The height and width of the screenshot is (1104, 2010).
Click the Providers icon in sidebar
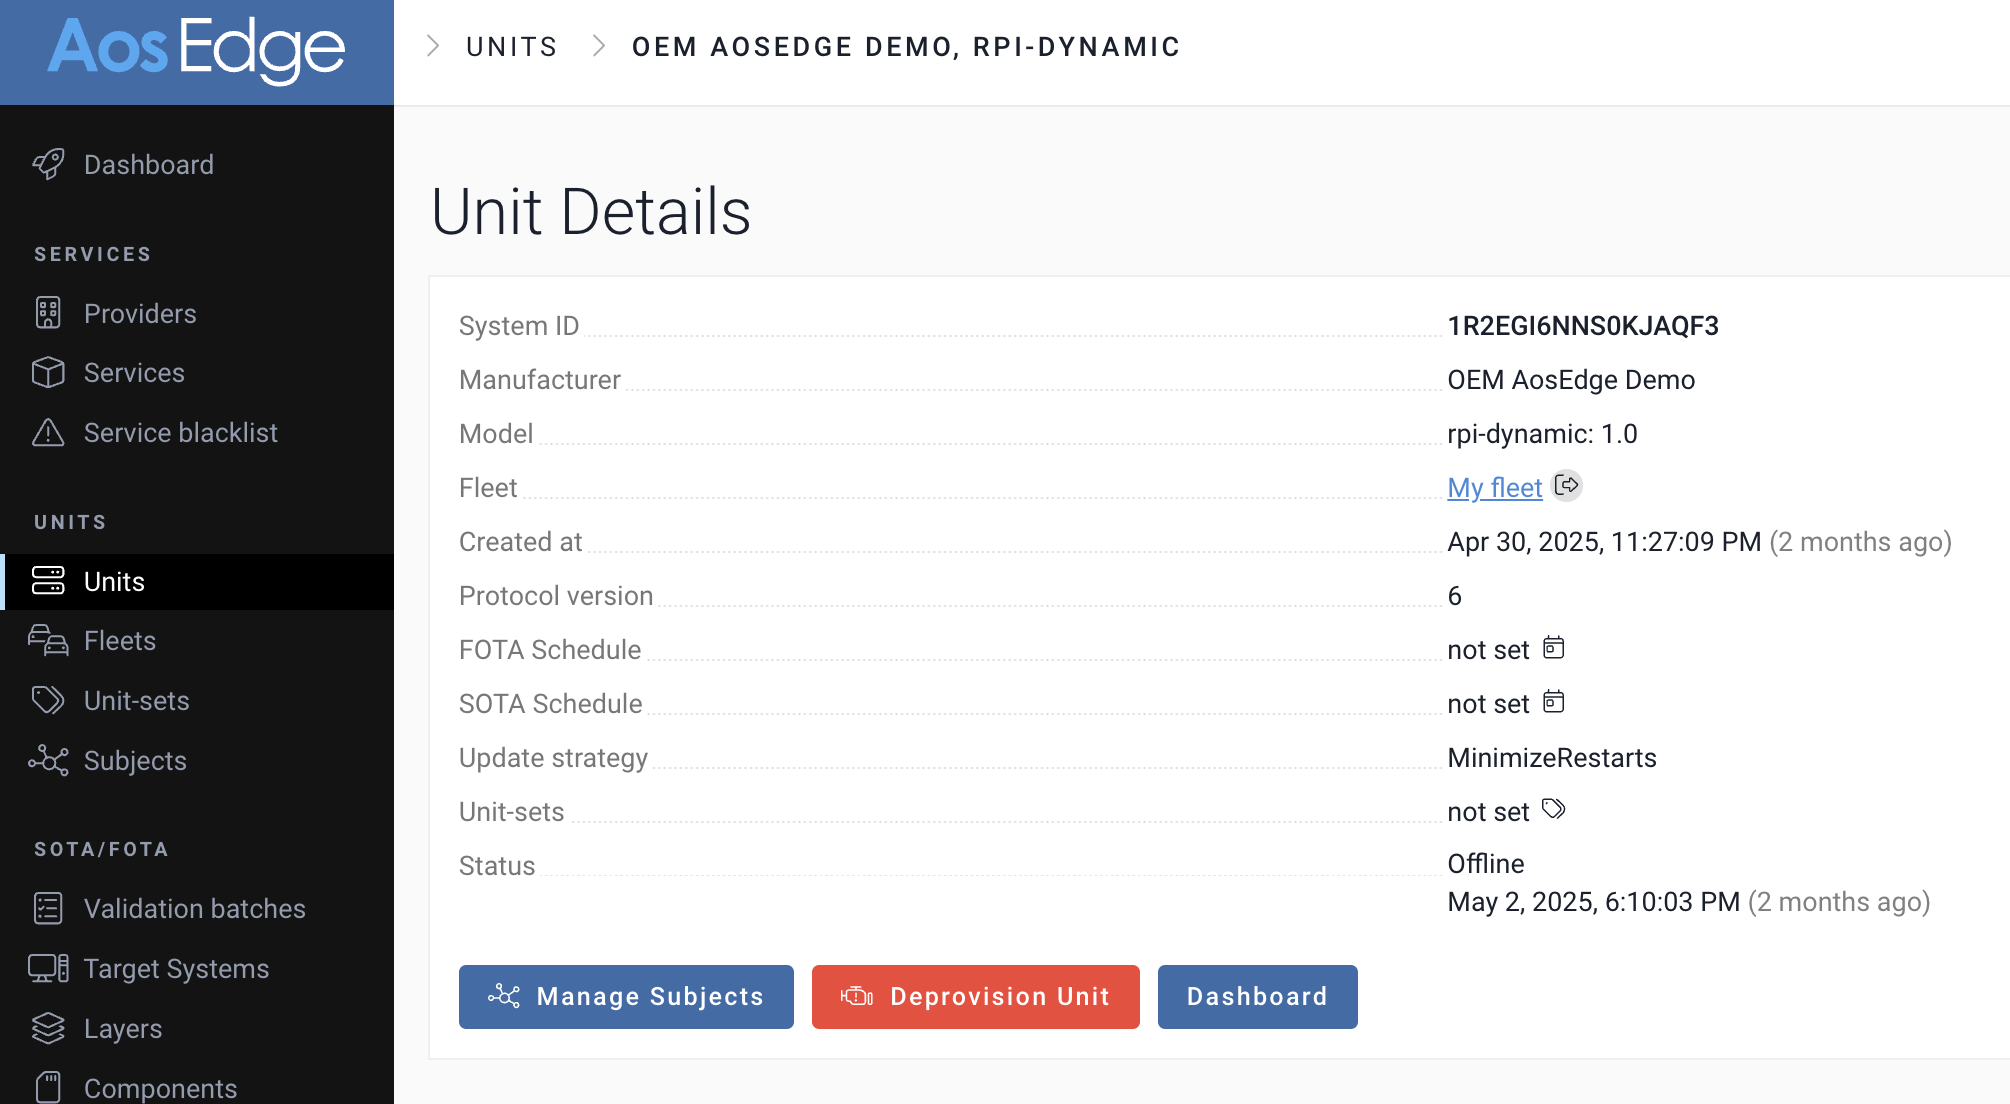48,313
